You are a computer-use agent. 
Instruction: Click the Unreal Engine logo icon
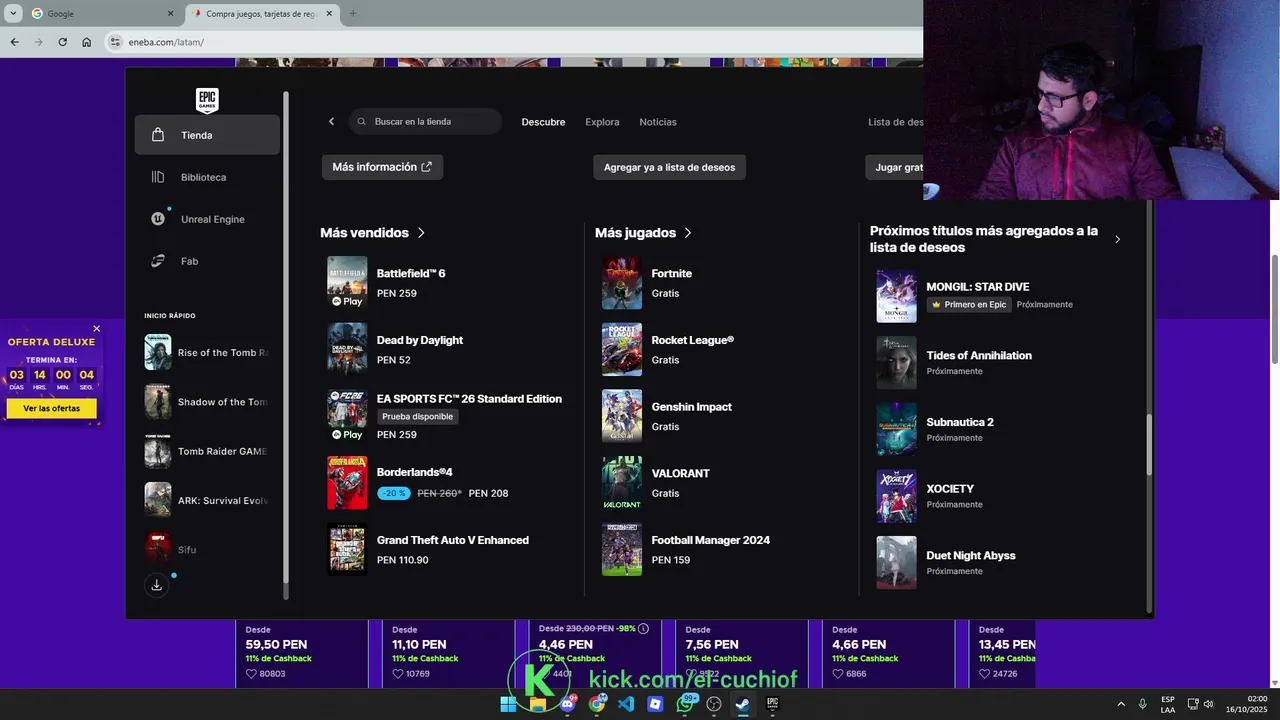point(158,219)
